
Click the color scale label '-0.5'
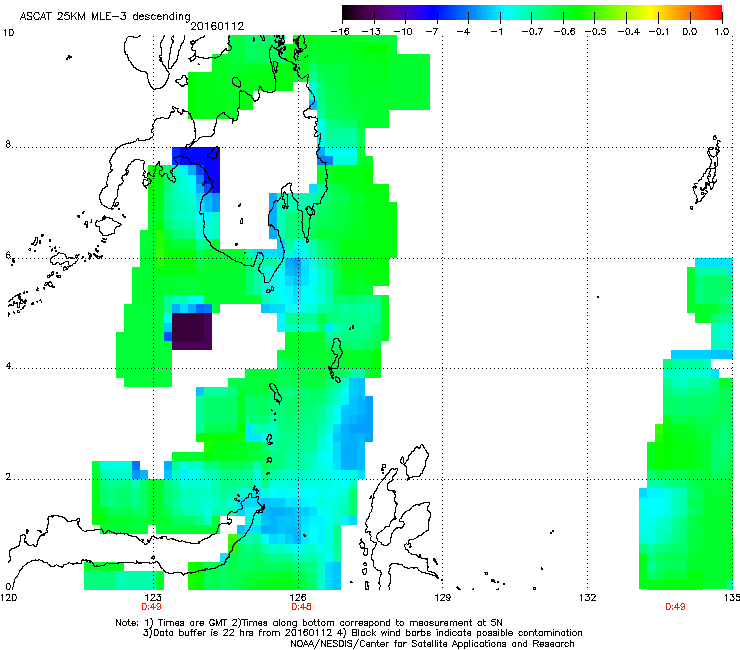(596, 32)
